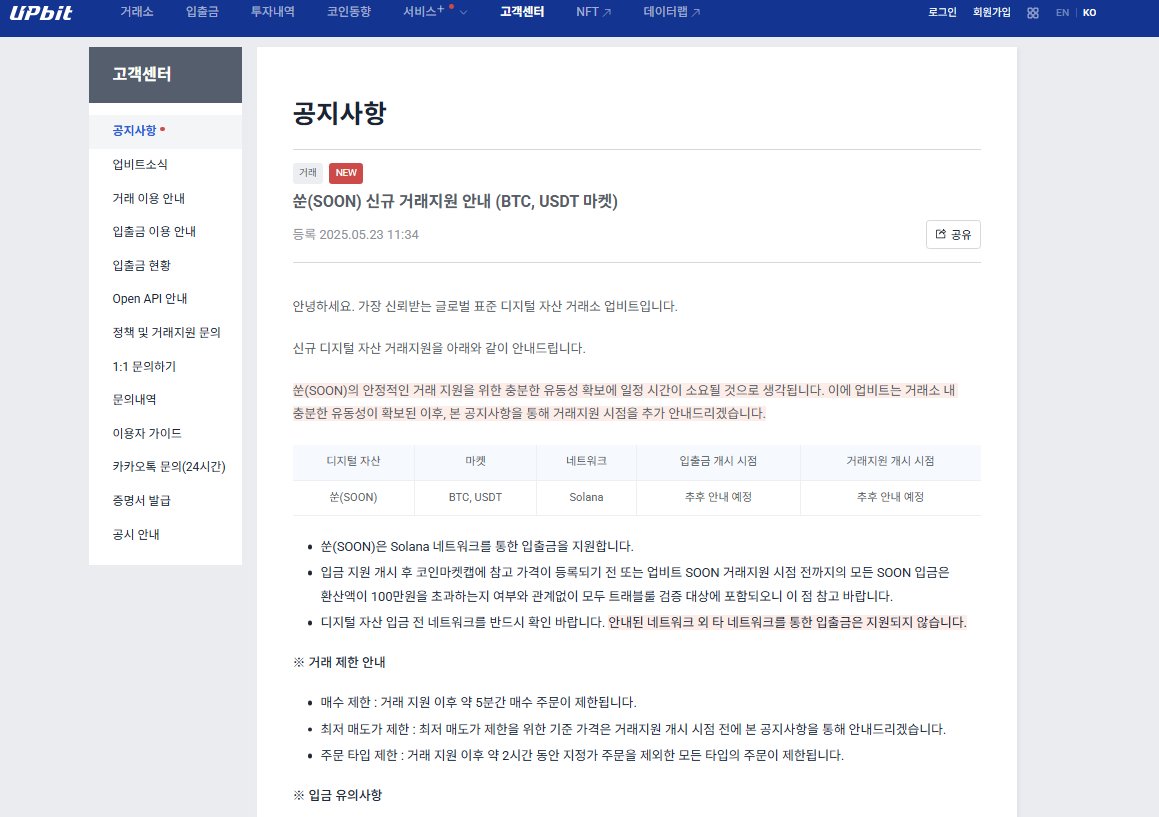1159x817 pixels.
Task: Open 정책 및 거래지원 문의 in the sidebar
Action: click(165, 333)
